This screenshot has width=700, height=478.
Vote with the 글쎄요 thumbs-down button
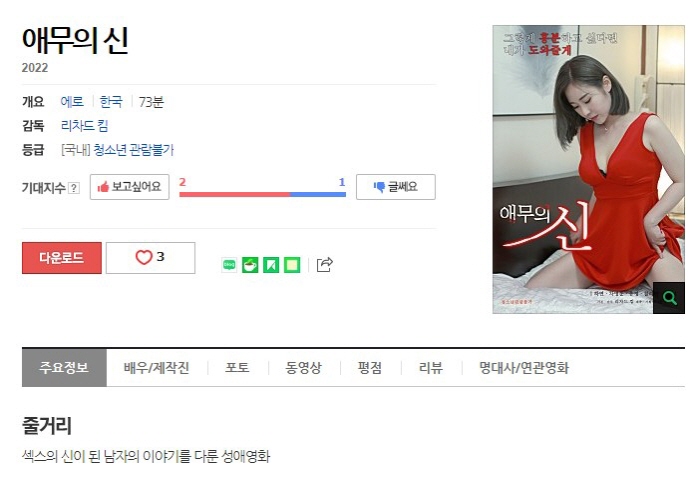coord(396,187)
